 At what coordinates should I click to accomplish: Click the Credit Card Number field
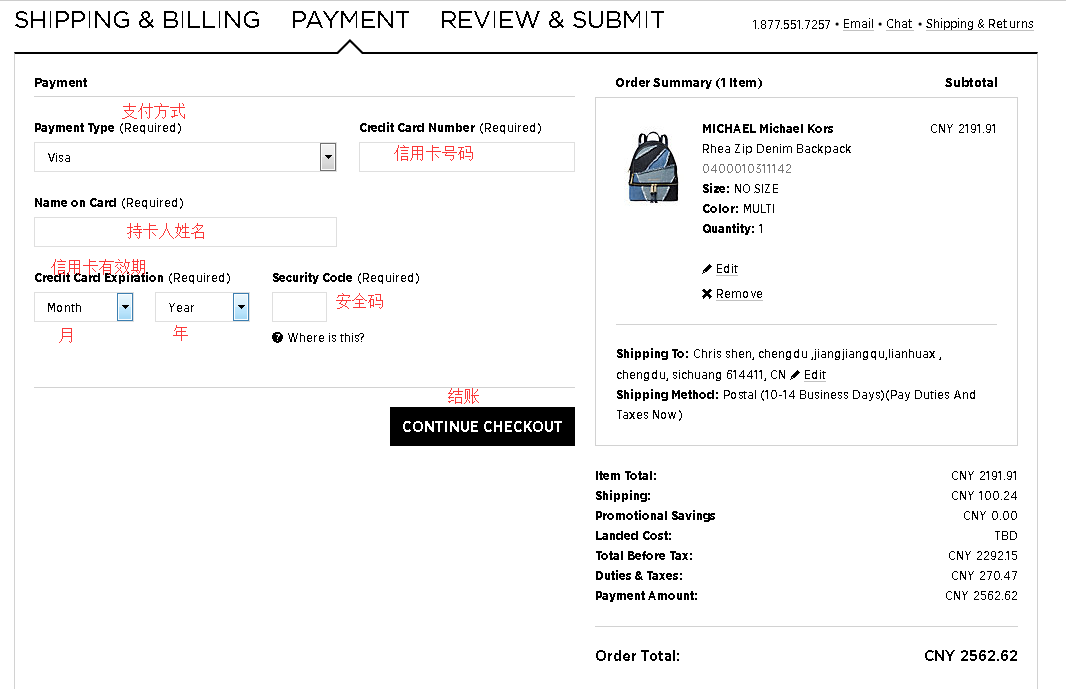tap(467, 157)
